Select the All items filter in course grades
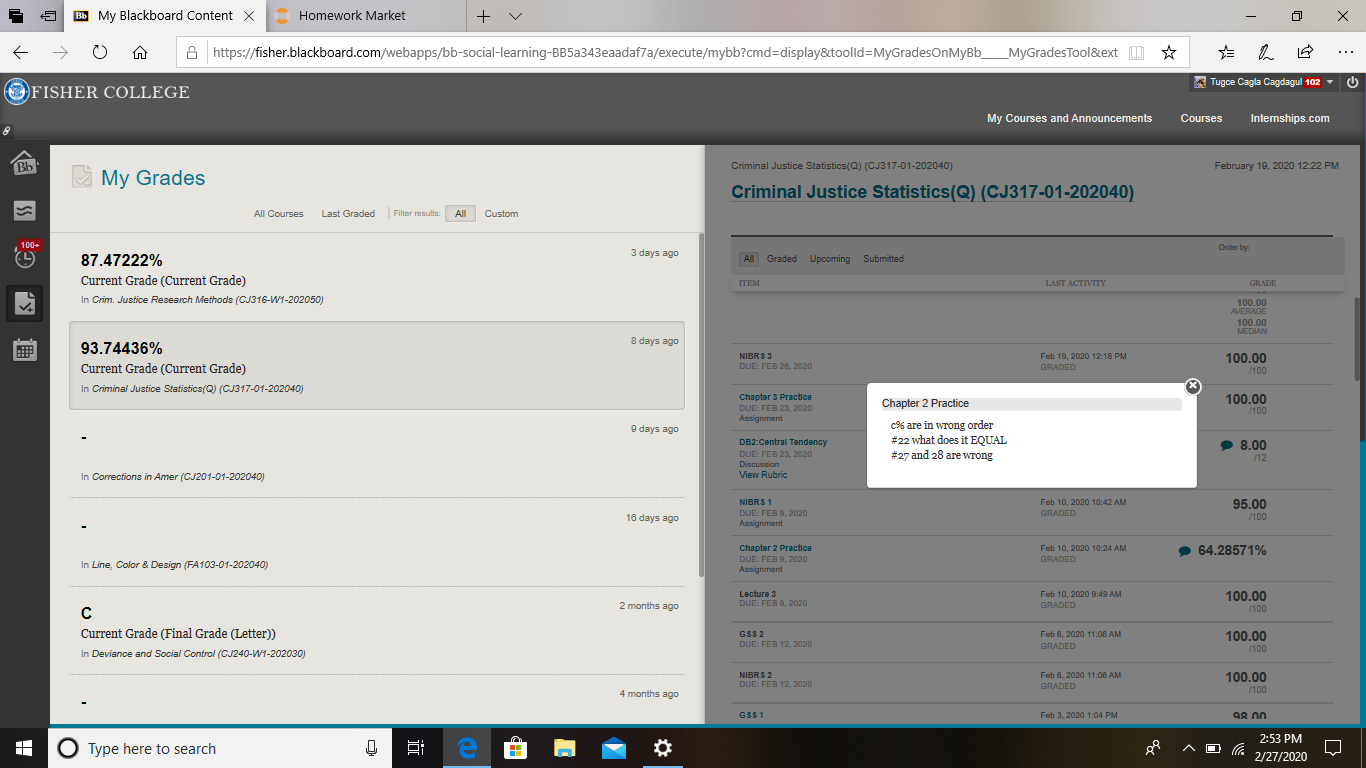Screen dimensions: 1366x768 pos(748,259)
